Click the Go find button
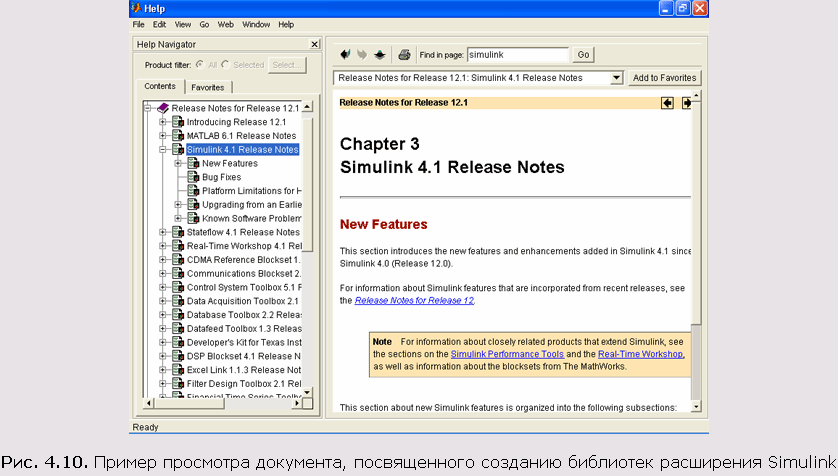Screen dimensions: 838x476 [583, 54]
